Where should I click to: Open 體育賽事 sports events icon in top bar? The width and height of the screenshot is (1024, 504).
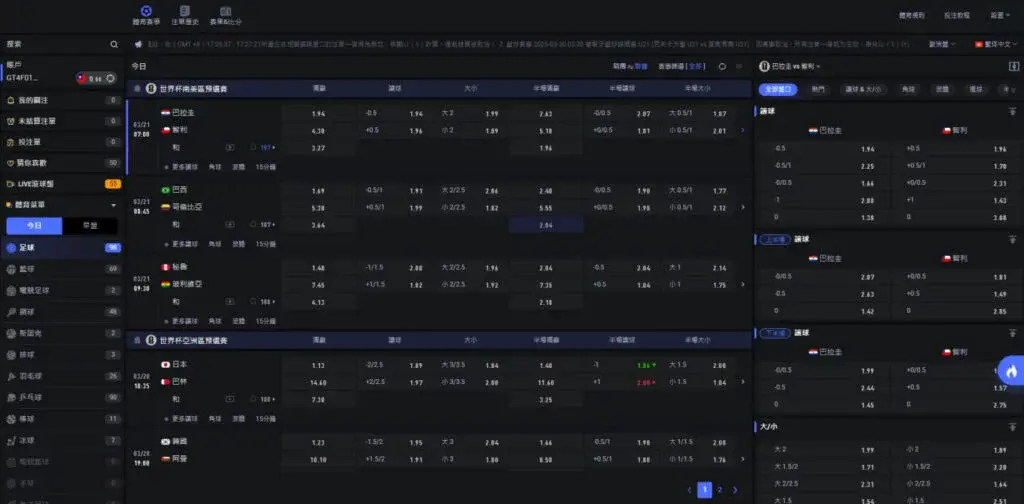point(144,15)
